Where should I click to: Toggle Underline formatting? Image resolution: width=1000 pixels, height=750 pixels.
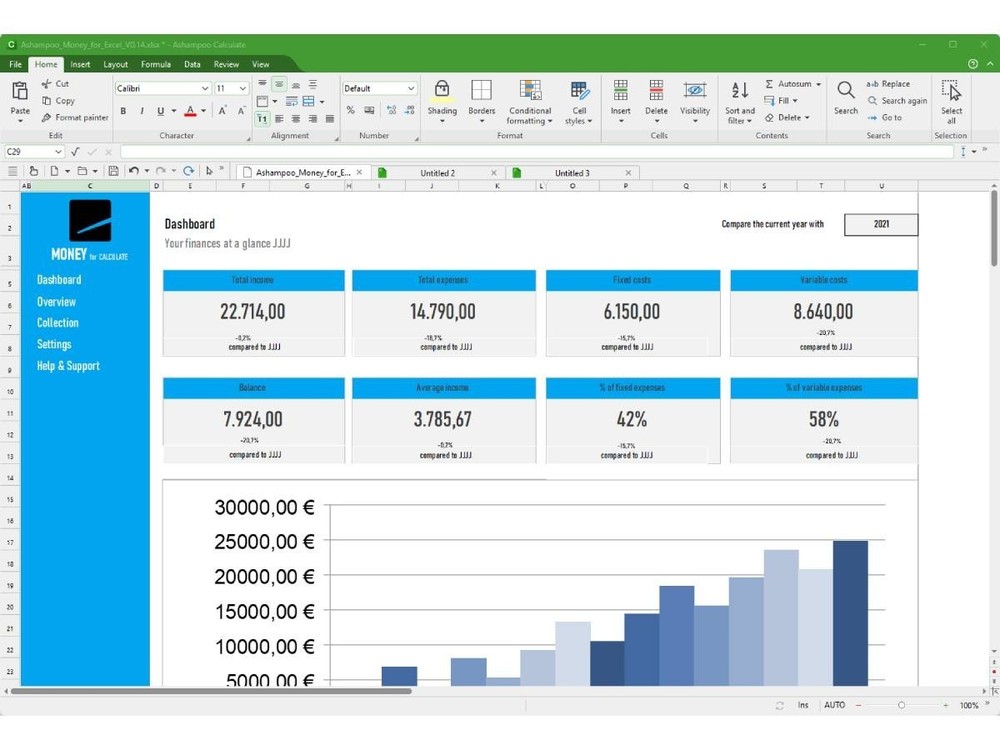click(160, 111)
